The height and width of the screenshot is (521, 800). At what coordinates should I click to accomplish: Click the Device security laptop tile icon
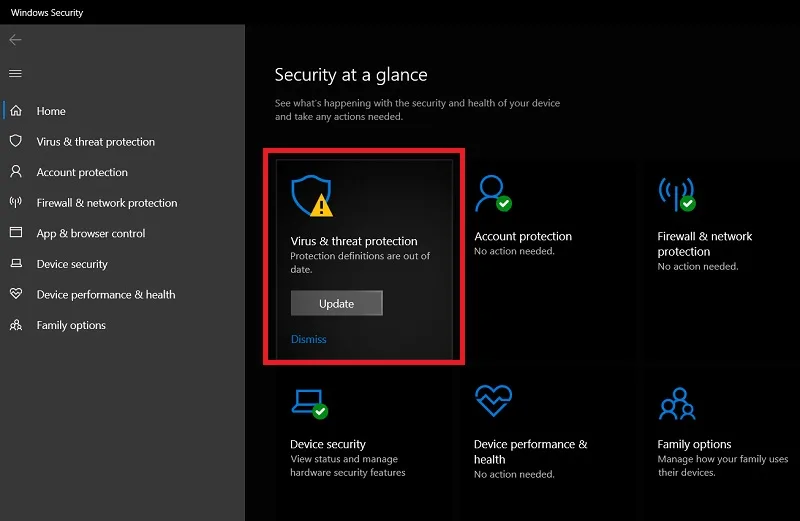click(310, 404)
